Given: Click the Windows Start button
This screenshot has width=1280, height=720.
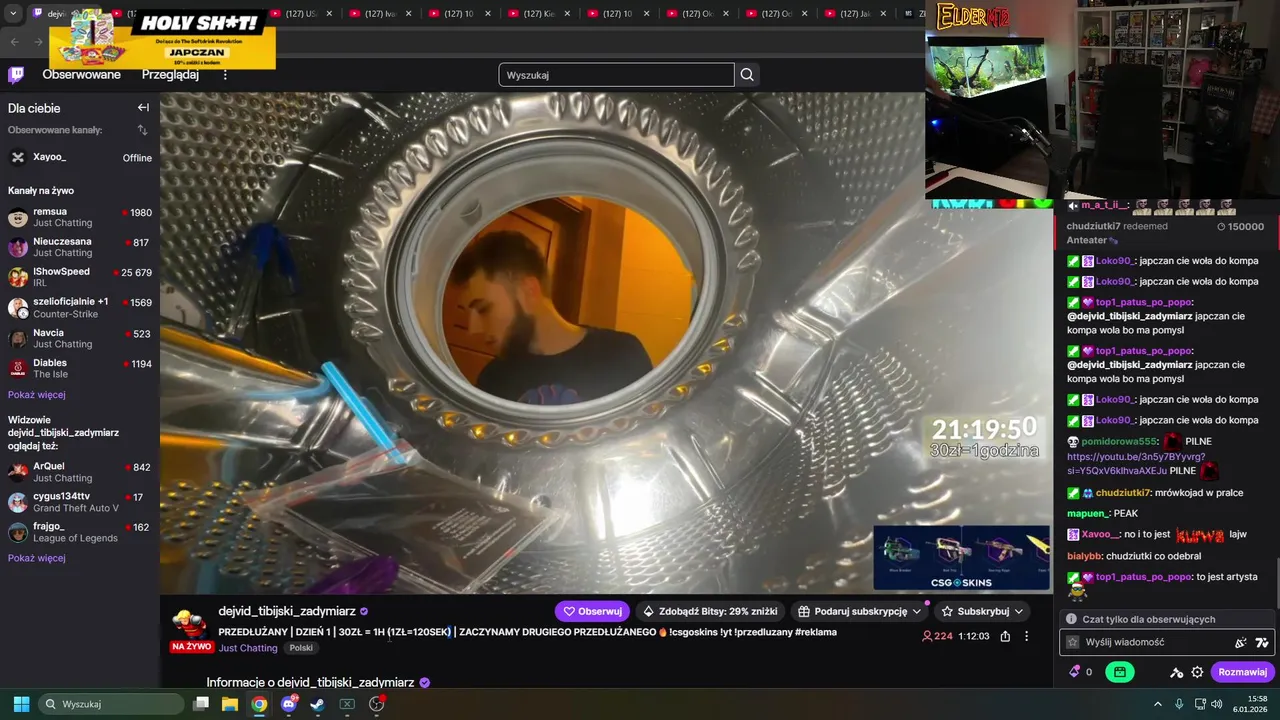Looking at the screenshot, I should tap(21, 704).
